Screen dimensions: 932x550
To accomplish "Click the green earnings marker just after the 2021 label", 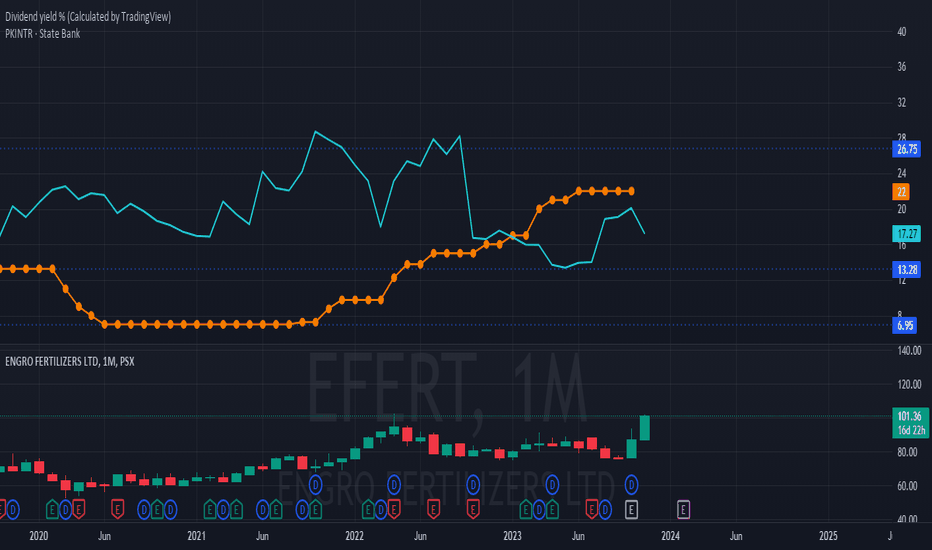I will point(210,510).
